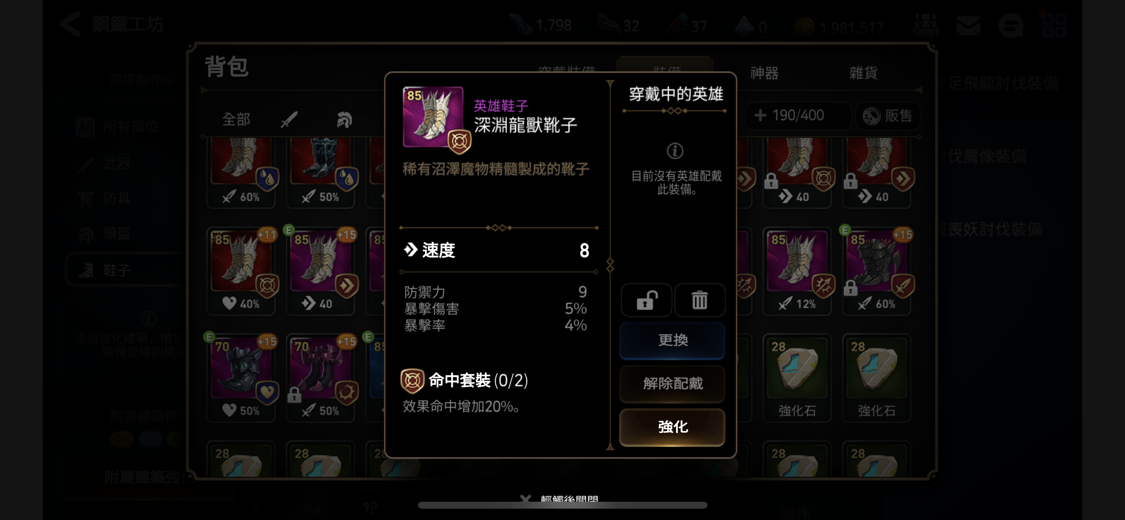This screenshot has width=1125, height=520.
Task: Open the grid menu icon at top right
Action: click(1053, 25)
